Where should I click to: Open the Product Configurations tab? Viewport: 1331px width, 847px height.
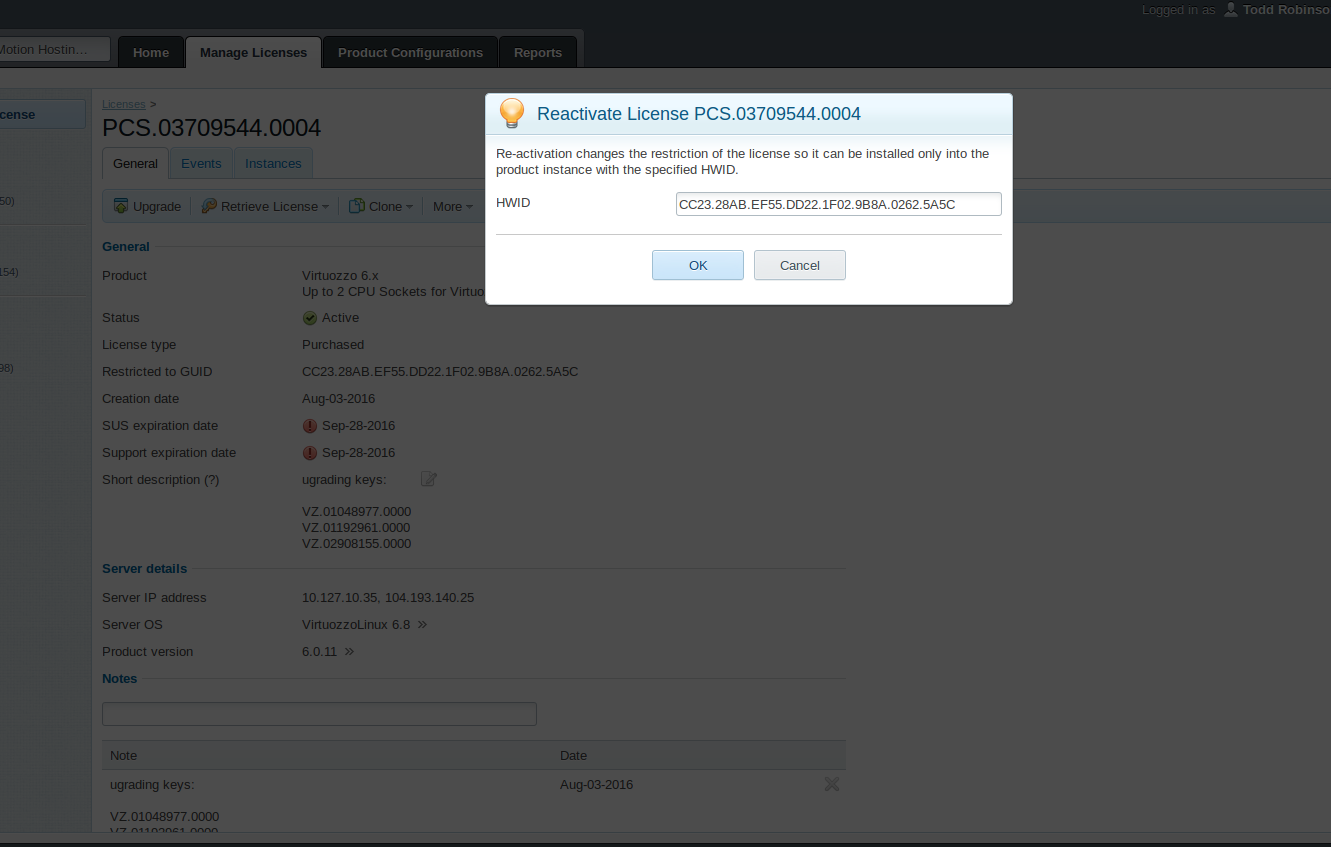(x=410, y=53)
